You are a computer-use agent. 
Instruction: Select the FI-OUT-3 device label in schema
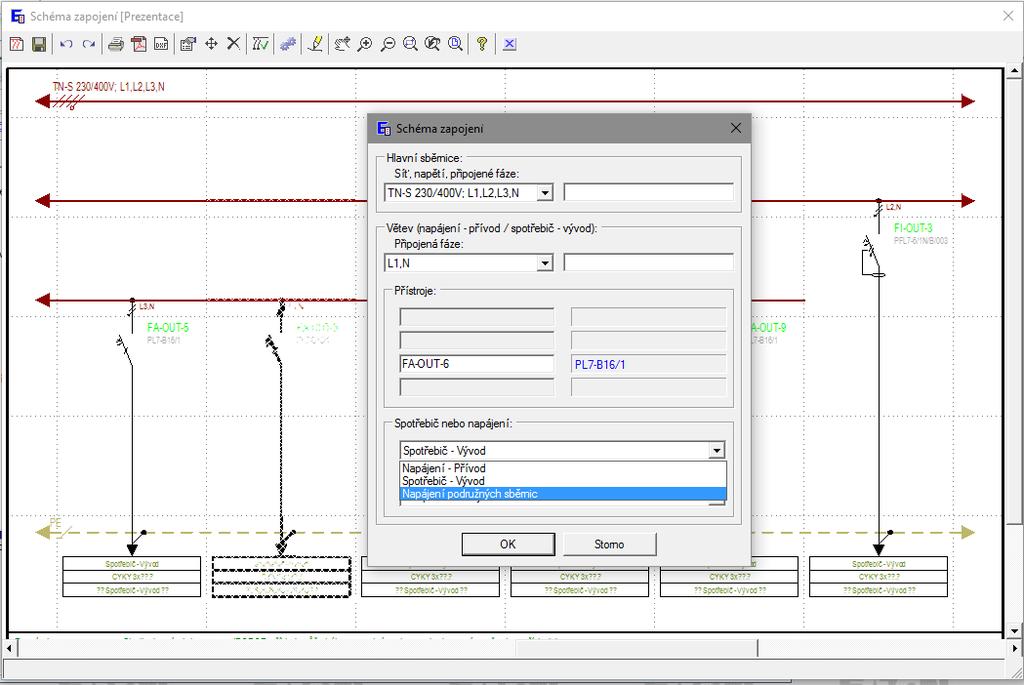tap(913, 228)
